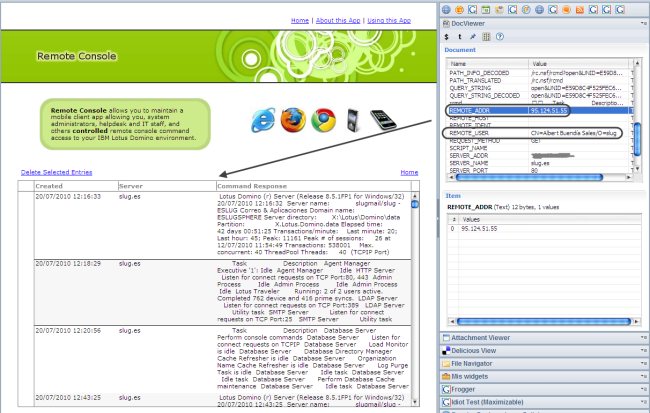Click the entry created 20/07/2010 12:18:29
Viewport: 650px width, 413px height.
click(x=222, y=292)
